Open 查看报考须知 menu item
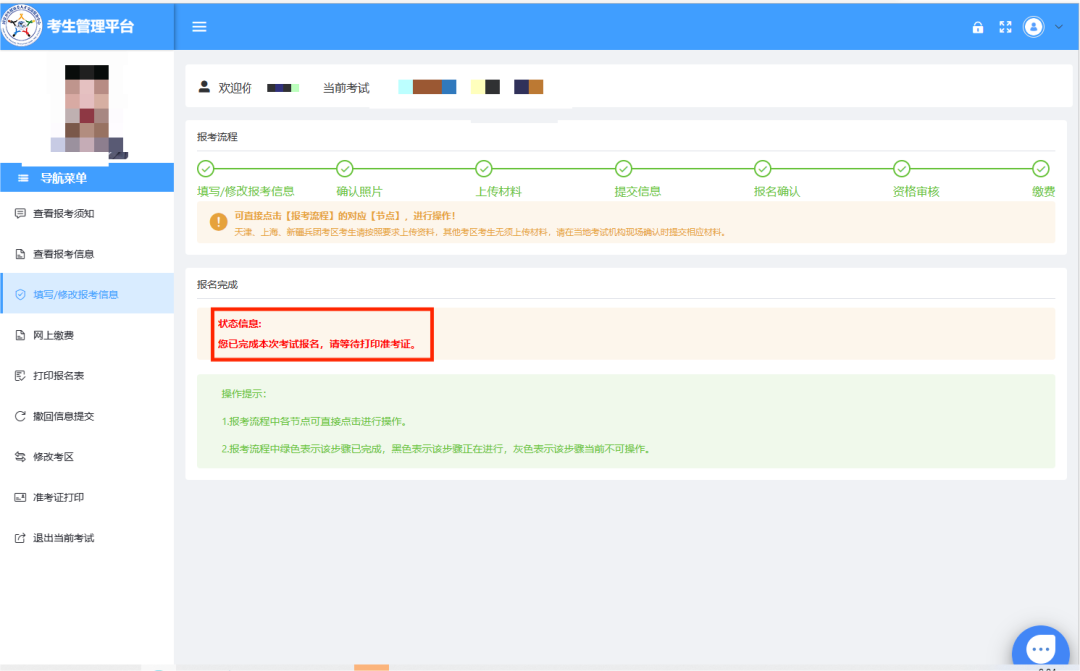The width and height of the screenshot is (1080, 671). (x=63, y=213)
